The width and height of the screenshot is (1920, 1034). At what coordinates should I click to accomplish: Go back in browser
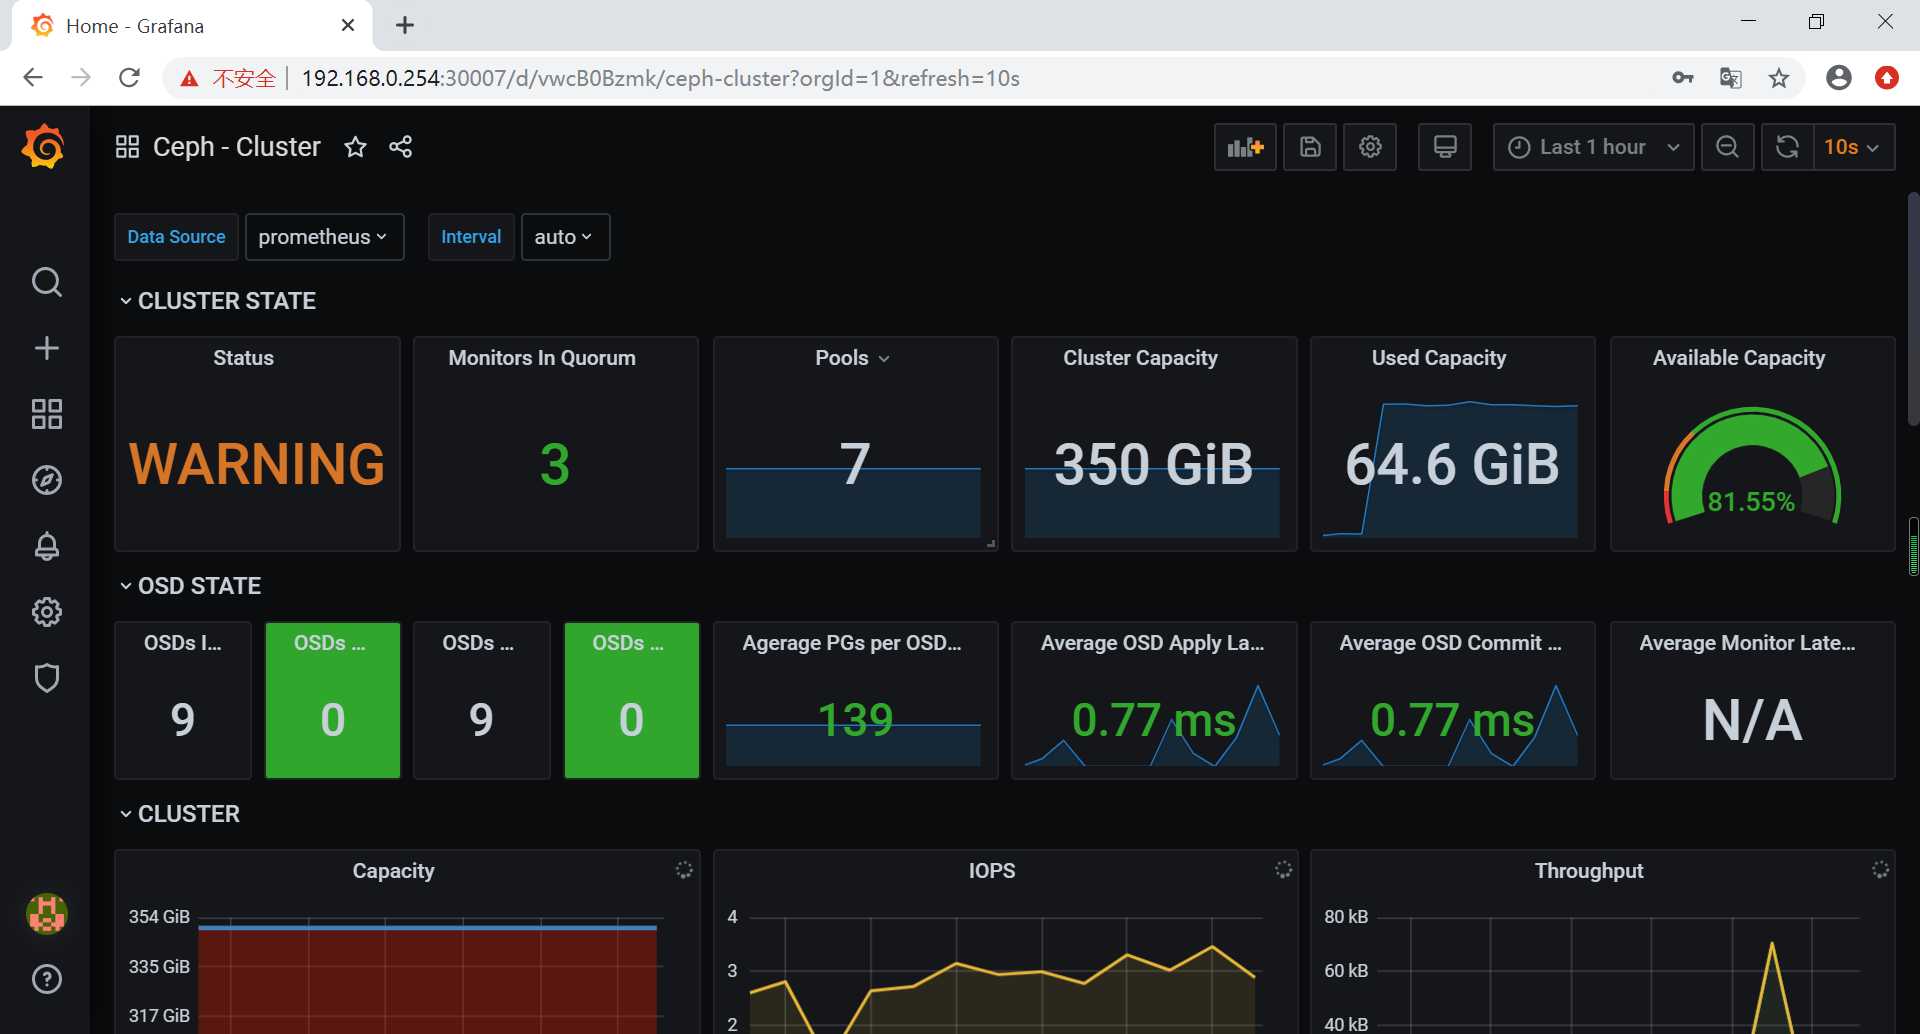click(x=33, y=78)
